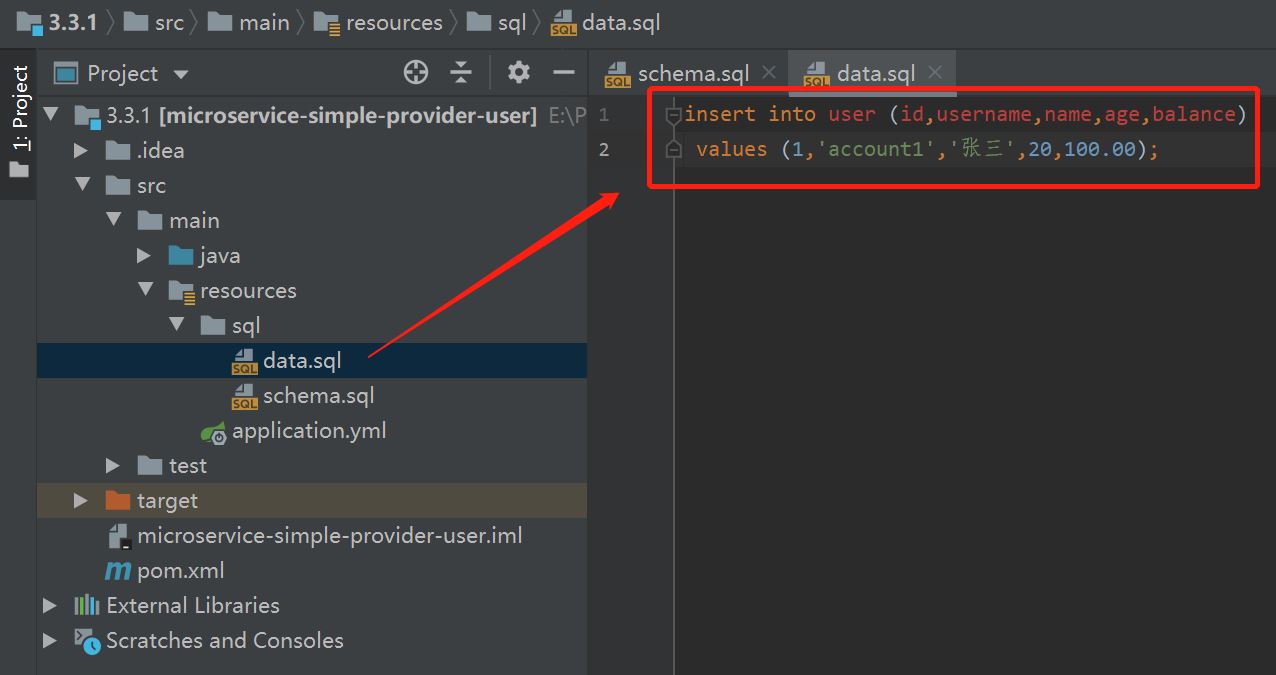1276x675 pixels.
Task: Open the Project view dropdown
Action: pyautogui.click(x=181, y=74)
